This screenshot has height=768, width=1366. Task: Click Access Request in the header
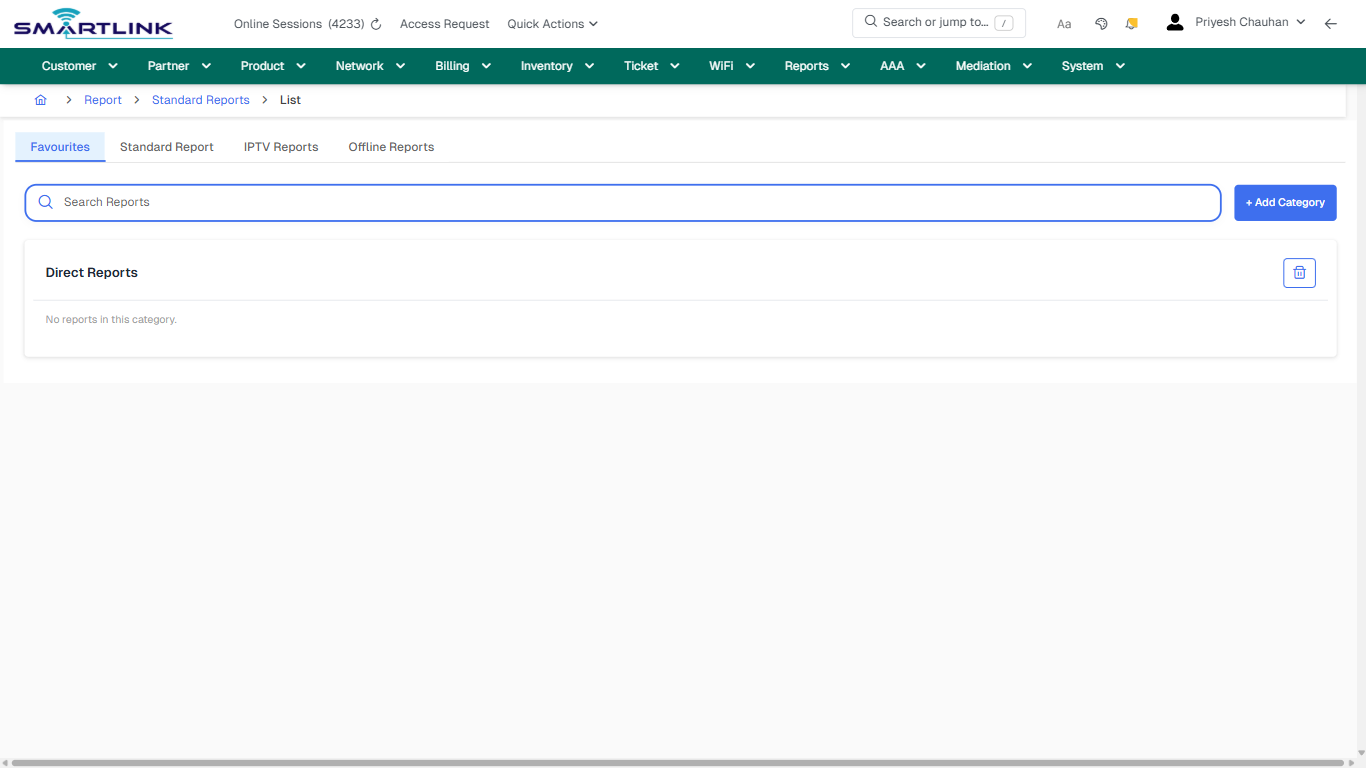444,23
